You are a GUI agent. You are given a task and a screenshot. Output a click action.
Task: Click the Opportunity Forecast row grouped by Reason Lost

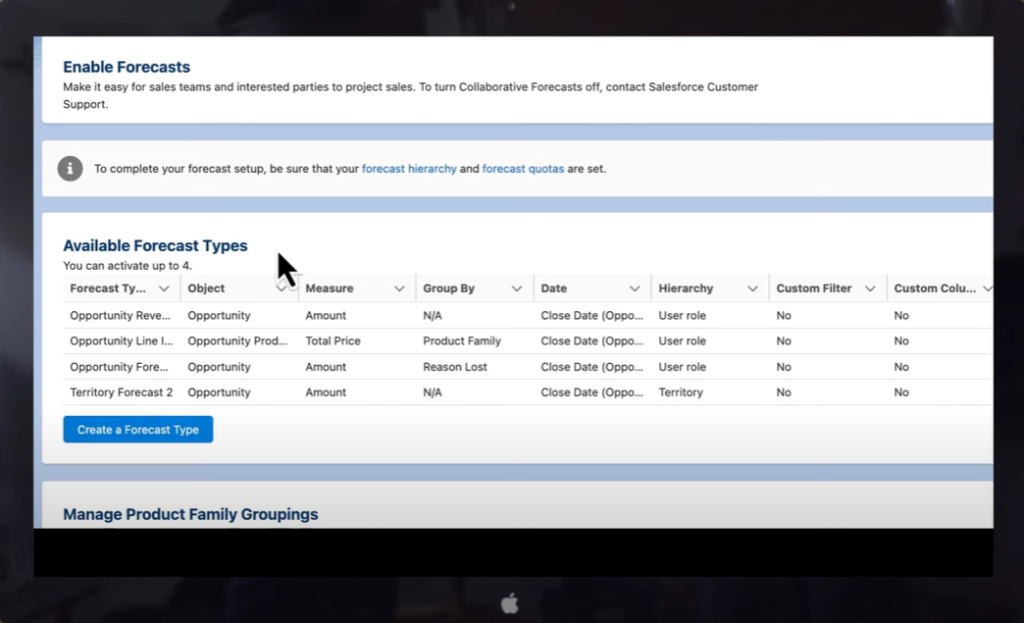pos(120,366)
